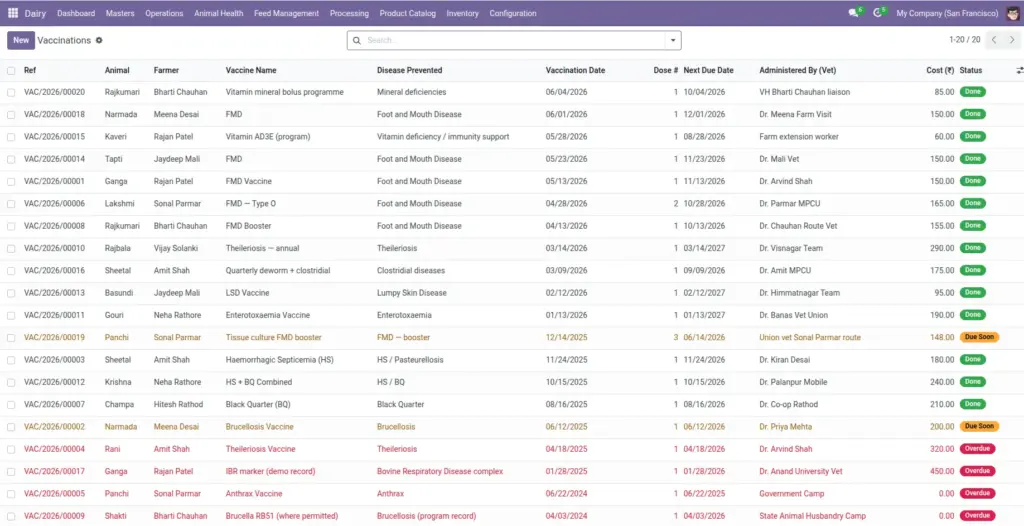Expand the search options dropdown arrow
The image size is (1024, 526).
[673, 41]
